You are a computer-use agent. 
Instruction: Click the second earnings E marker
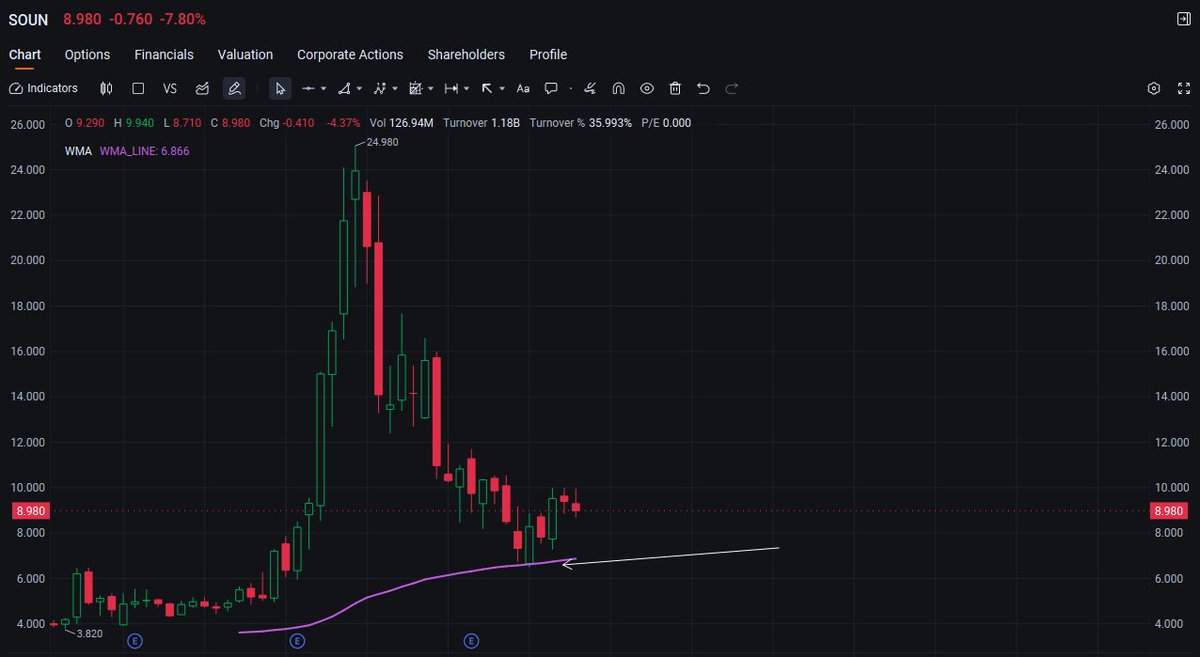297,640
